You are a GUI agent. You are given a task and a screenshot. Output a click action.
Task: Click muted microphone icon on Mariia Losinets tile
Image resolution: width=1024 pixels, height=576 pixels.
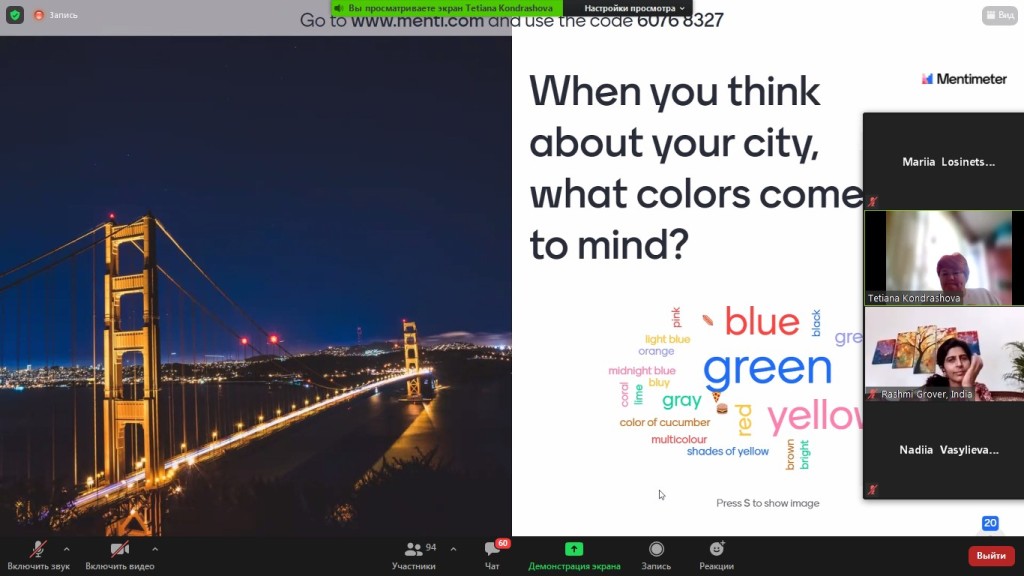click(872, 201)
